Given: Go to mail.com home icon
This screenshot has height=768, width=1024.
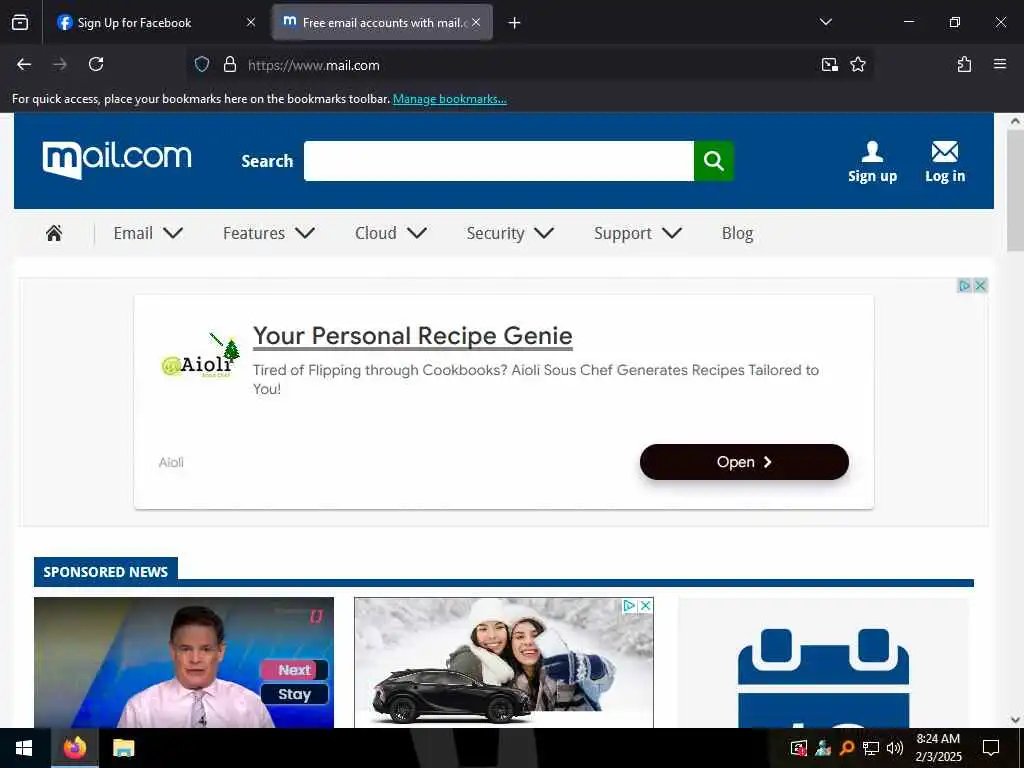Looking at the screenshot, I should click(54, 233).
